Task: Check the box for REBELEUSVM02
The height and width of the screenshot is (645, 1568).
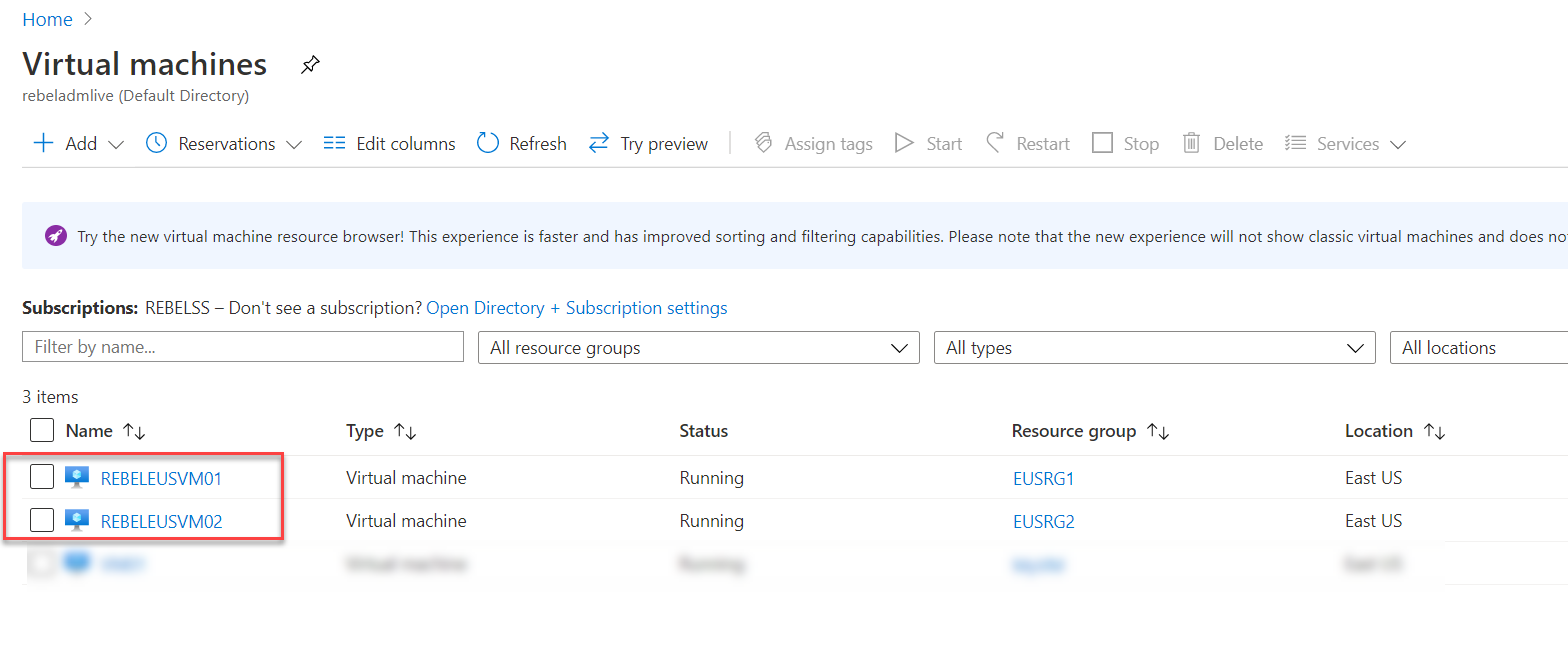Action: (42, 521)
